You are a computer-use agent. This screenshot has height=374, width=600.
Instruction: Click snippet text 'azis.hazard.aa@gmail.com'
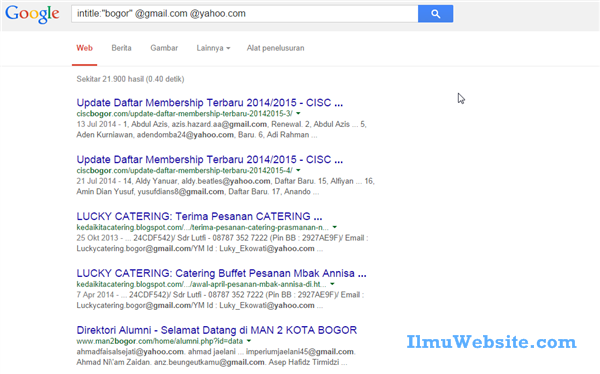219,124
